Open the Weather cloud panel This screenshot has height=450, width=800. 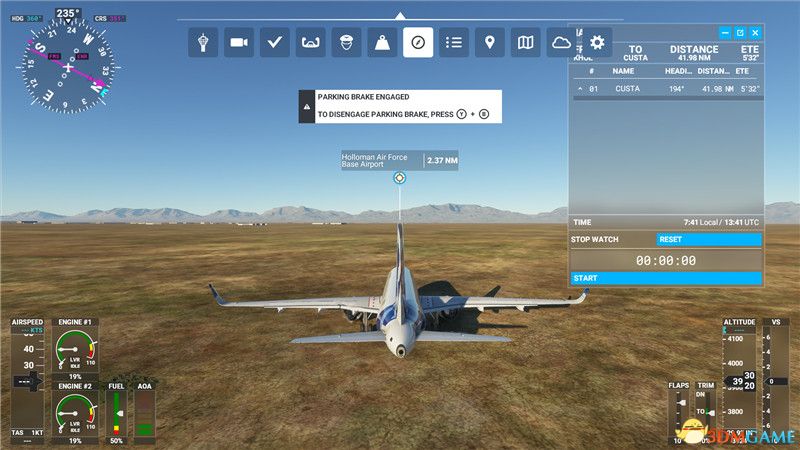[561, 42]
